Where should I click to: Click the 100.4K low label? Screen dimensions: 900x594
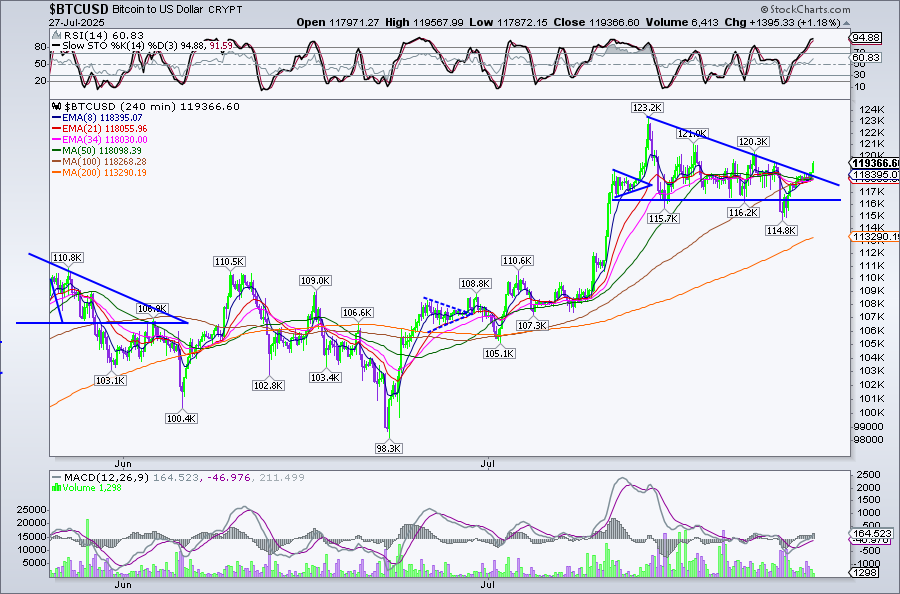coord(181,419)
